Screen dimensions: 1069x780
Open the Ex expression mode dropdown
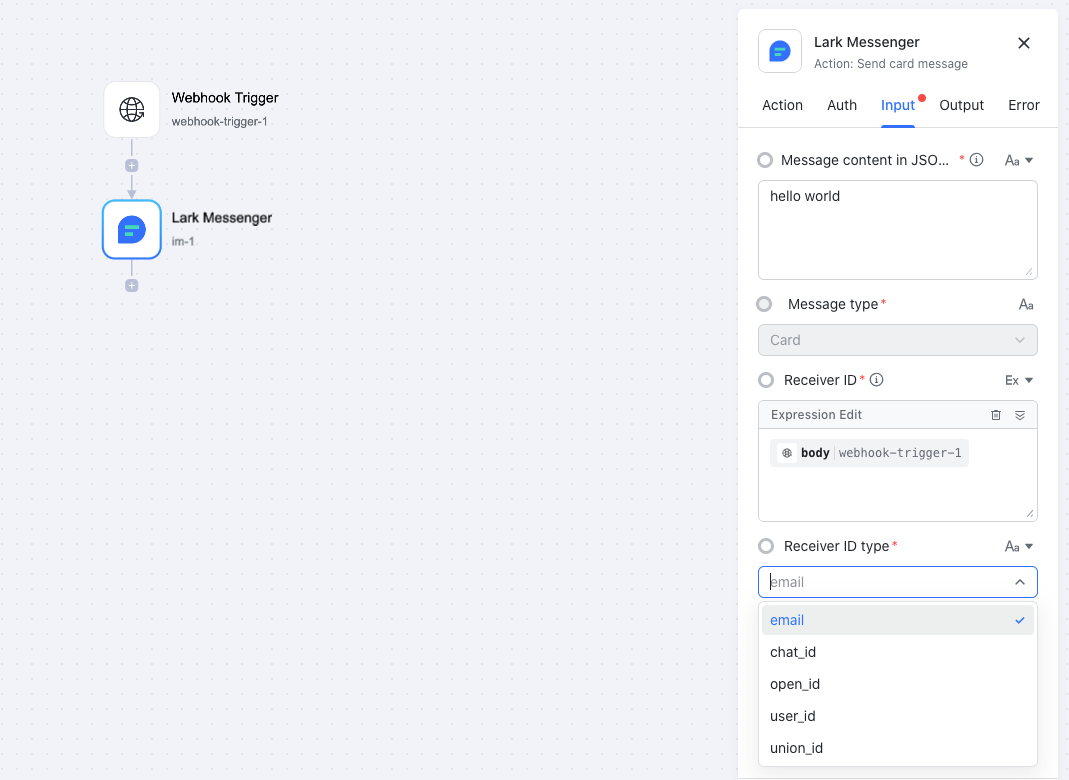tap(1019, 380)
